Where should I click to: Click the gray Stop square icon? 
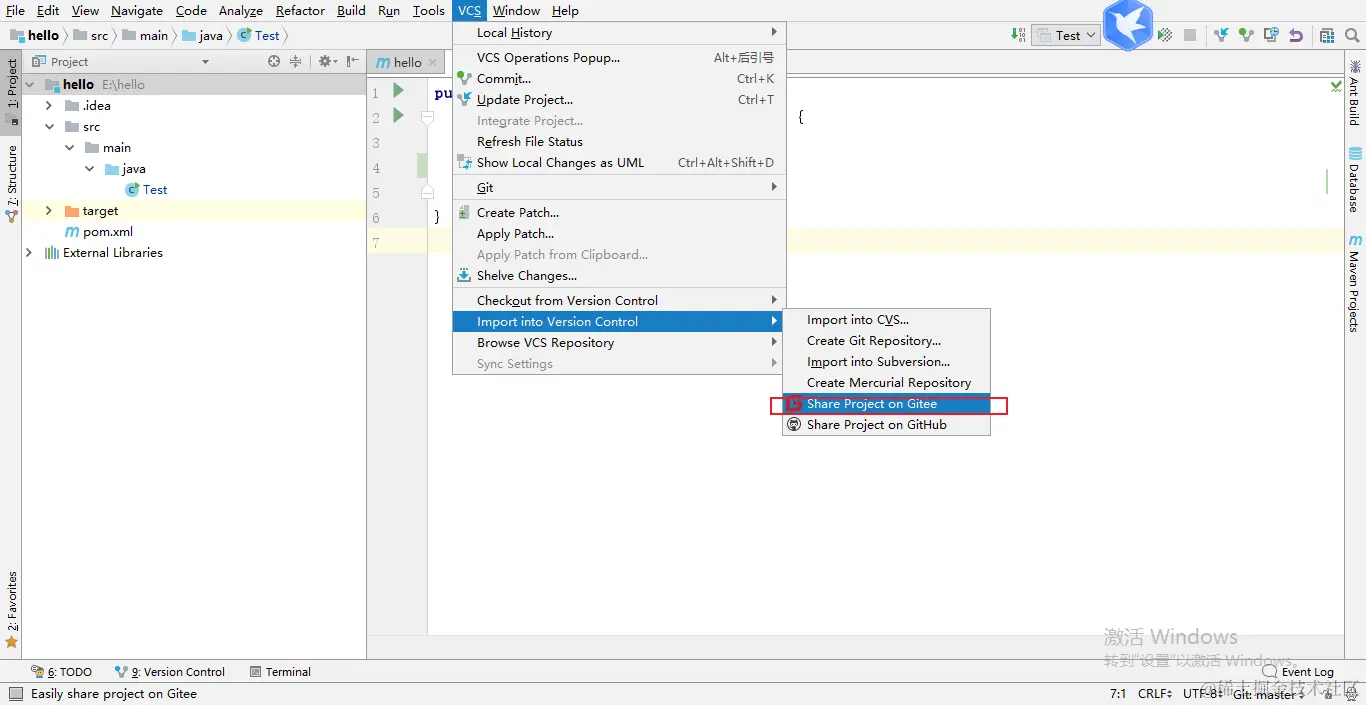point(1190,35)
